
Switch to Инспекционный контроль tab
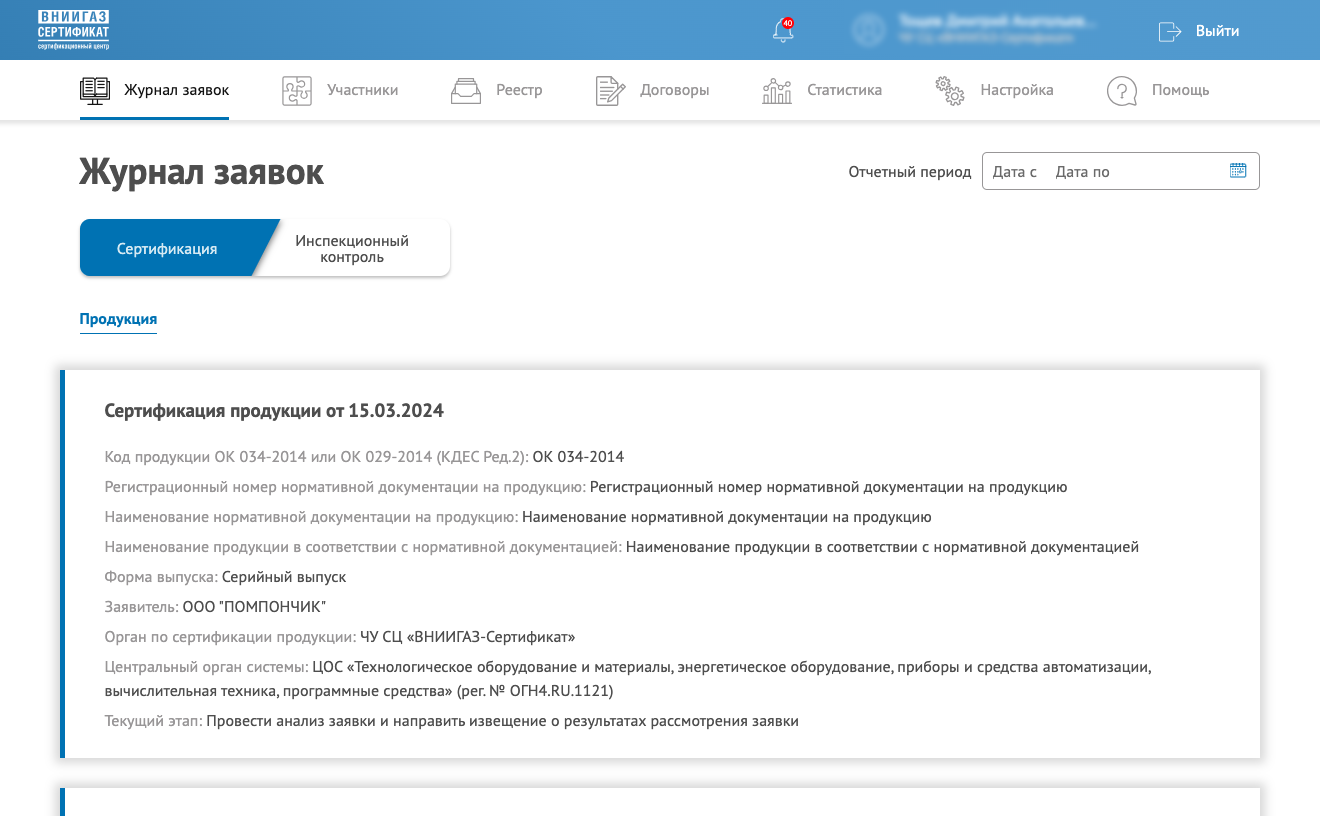352,249
